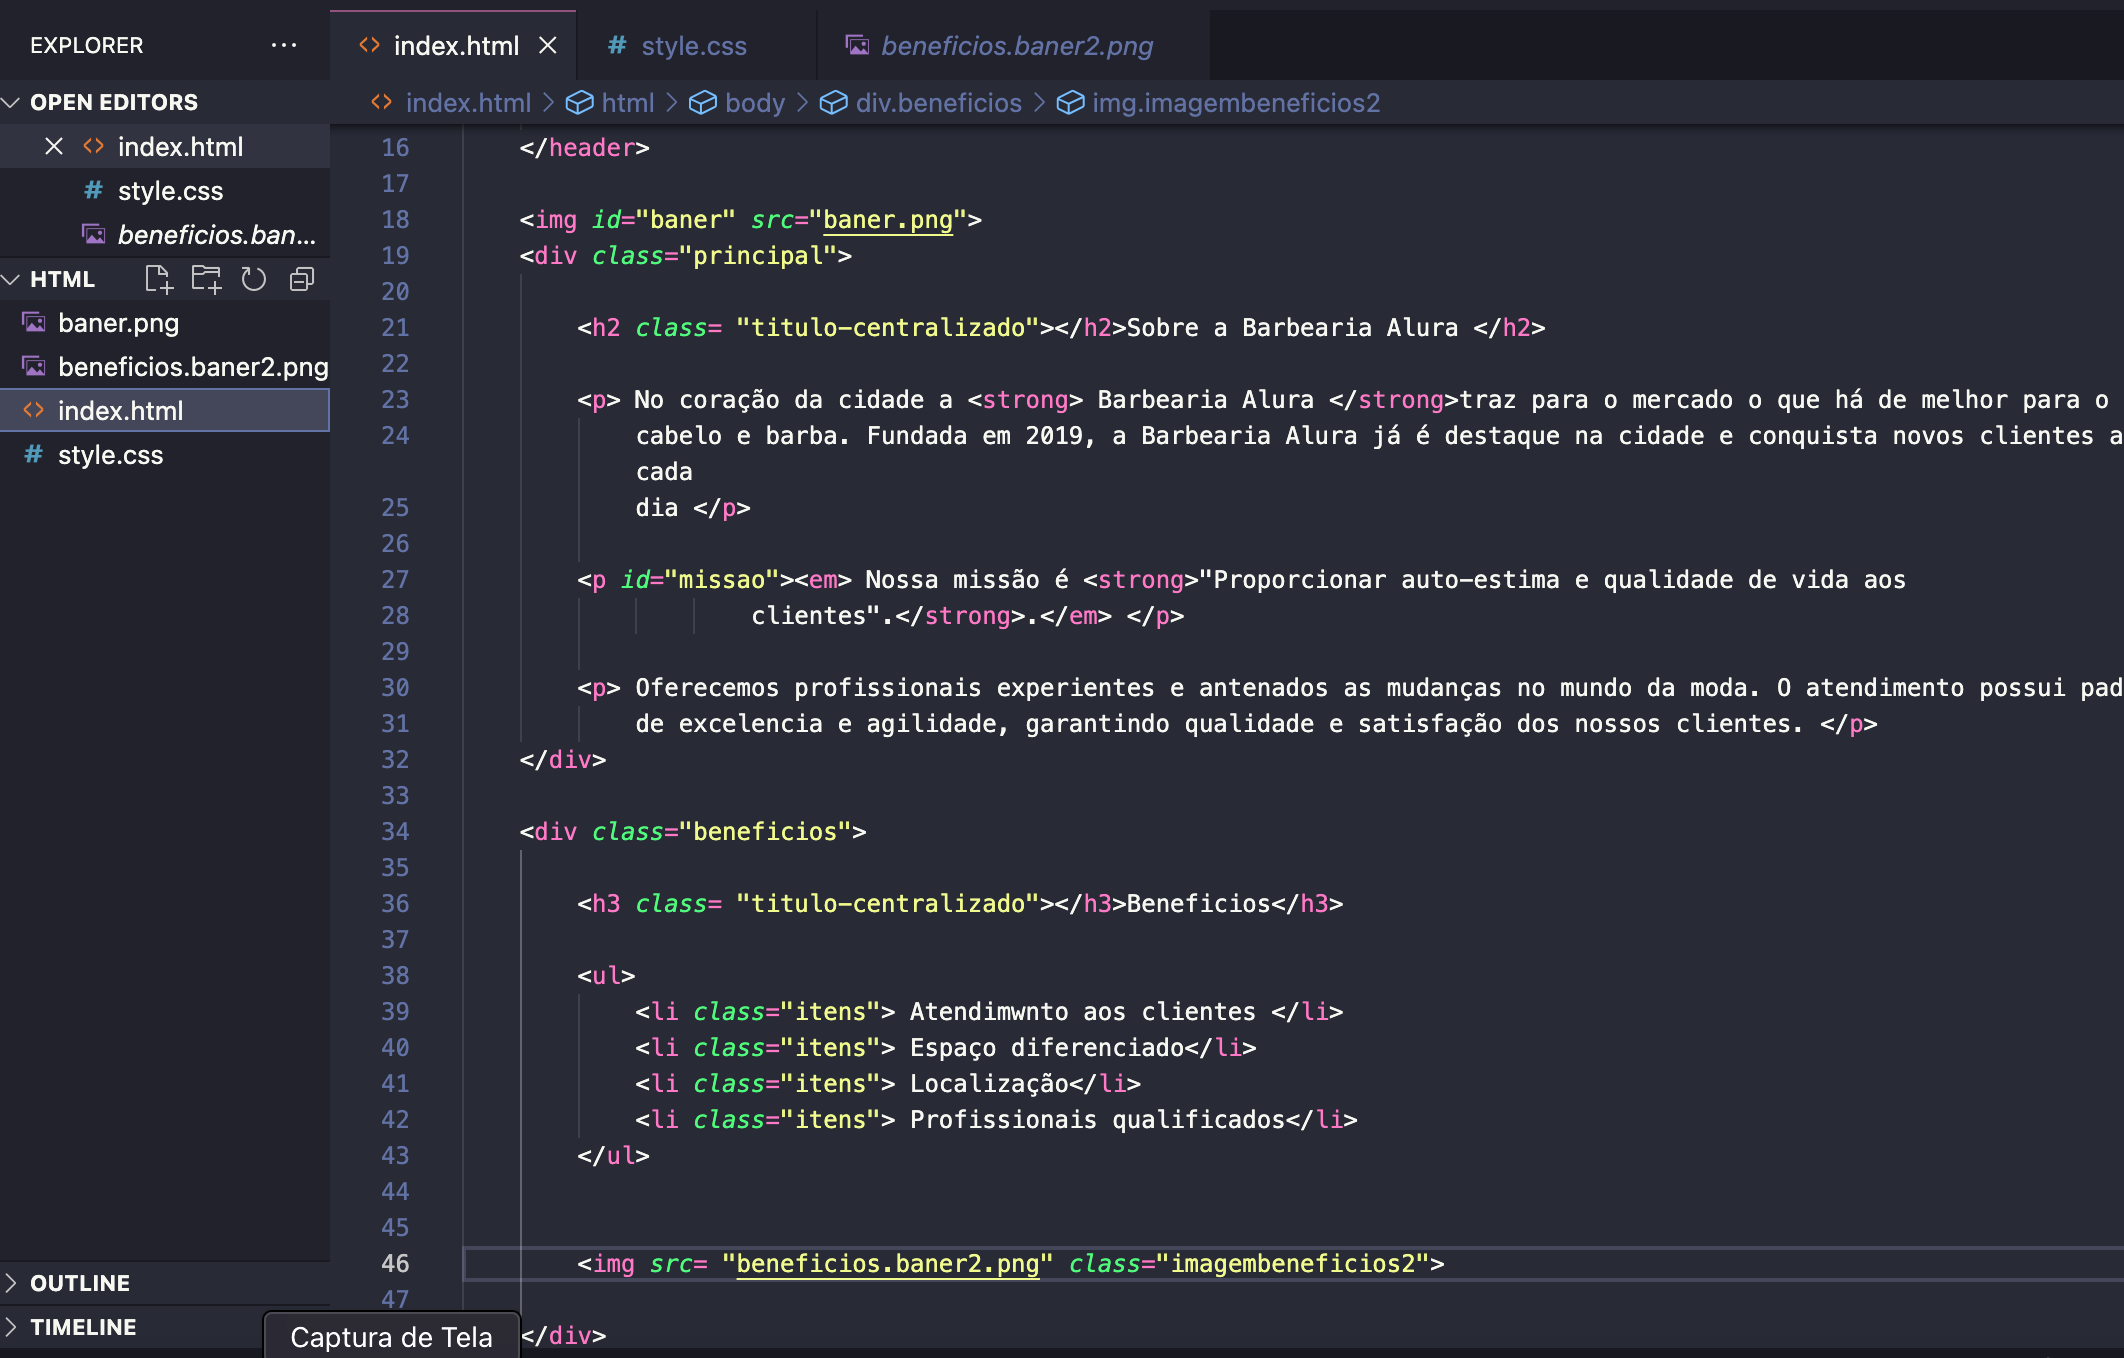Click "principal" class value on line 19
2124x1358 pixels.
757,255
